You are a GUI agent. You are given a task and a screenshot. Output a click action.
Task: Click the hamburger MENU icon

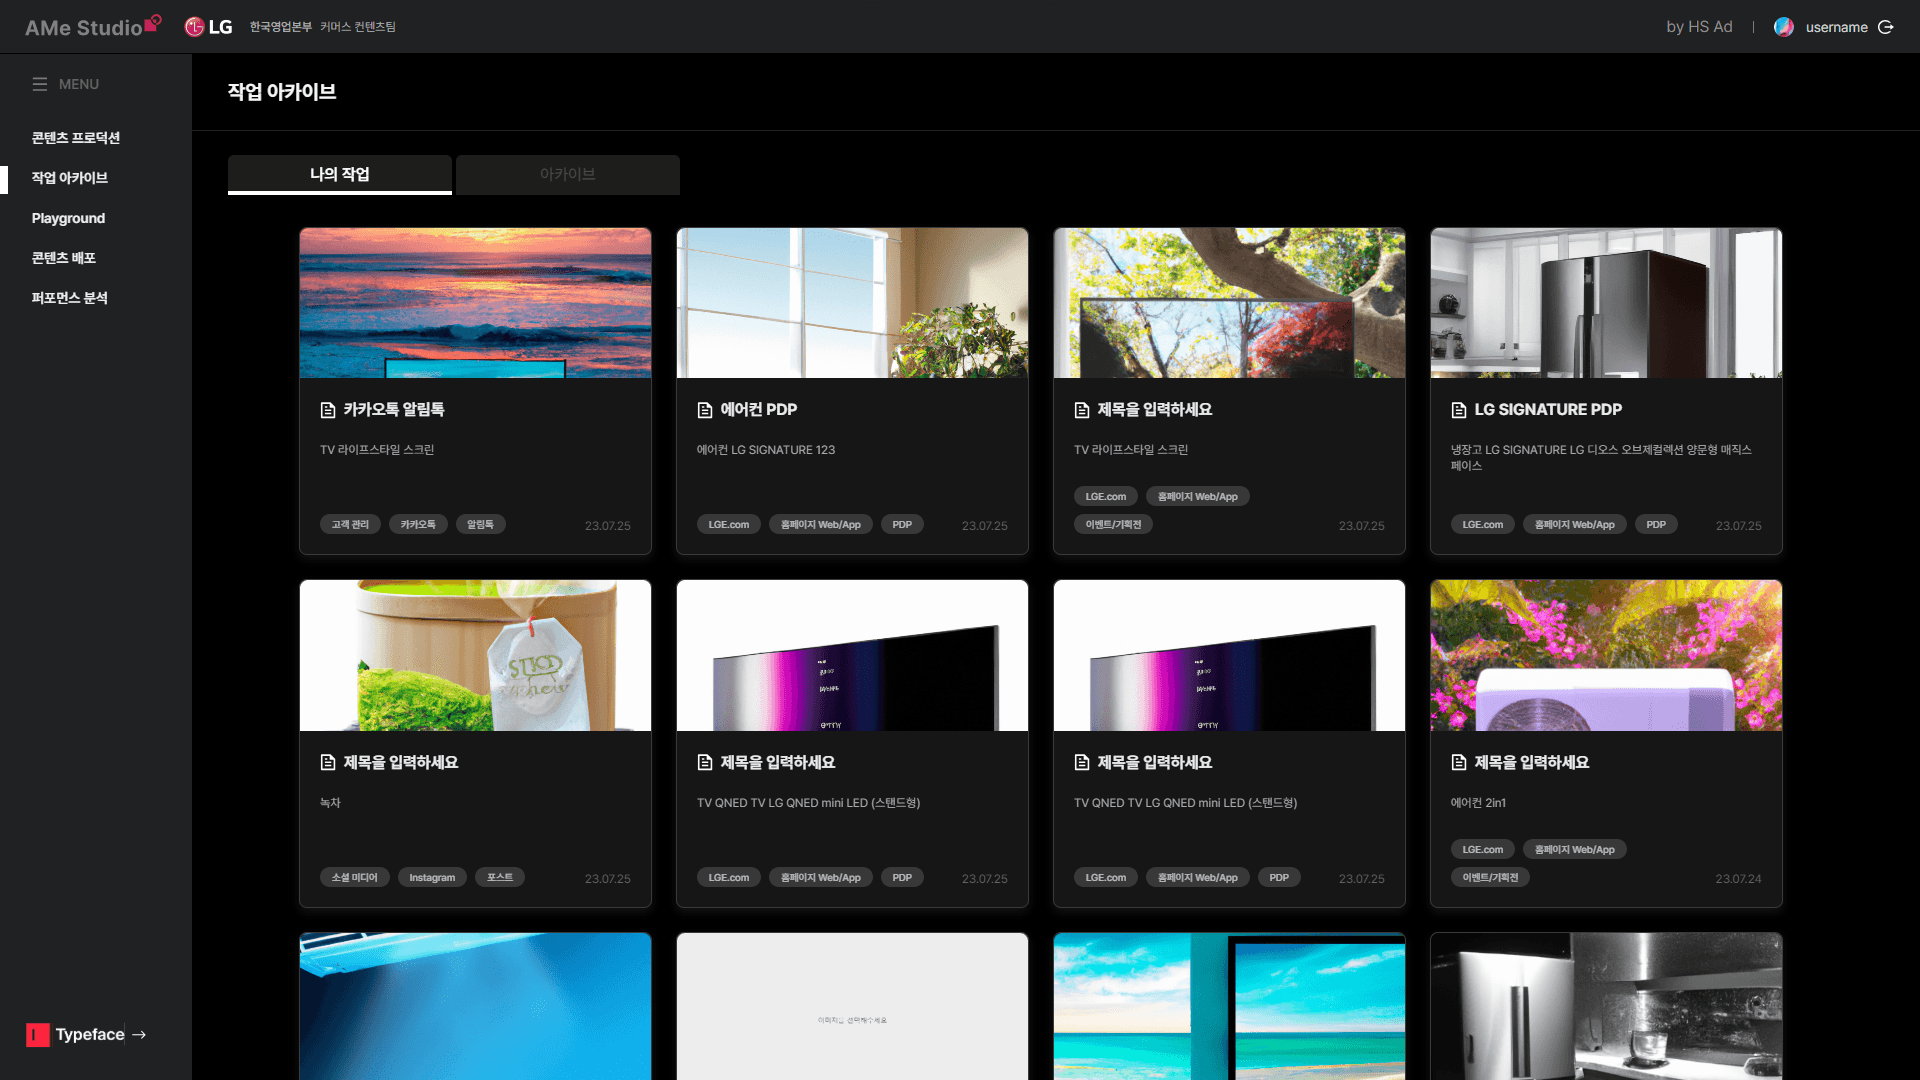[40, 84]
